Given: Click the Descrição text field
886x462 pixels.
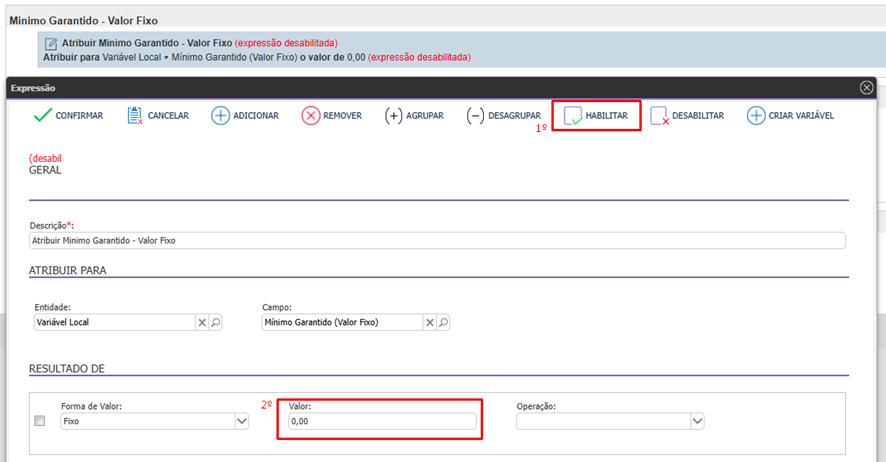Looking at the screenshot, I should click(437, 241).
